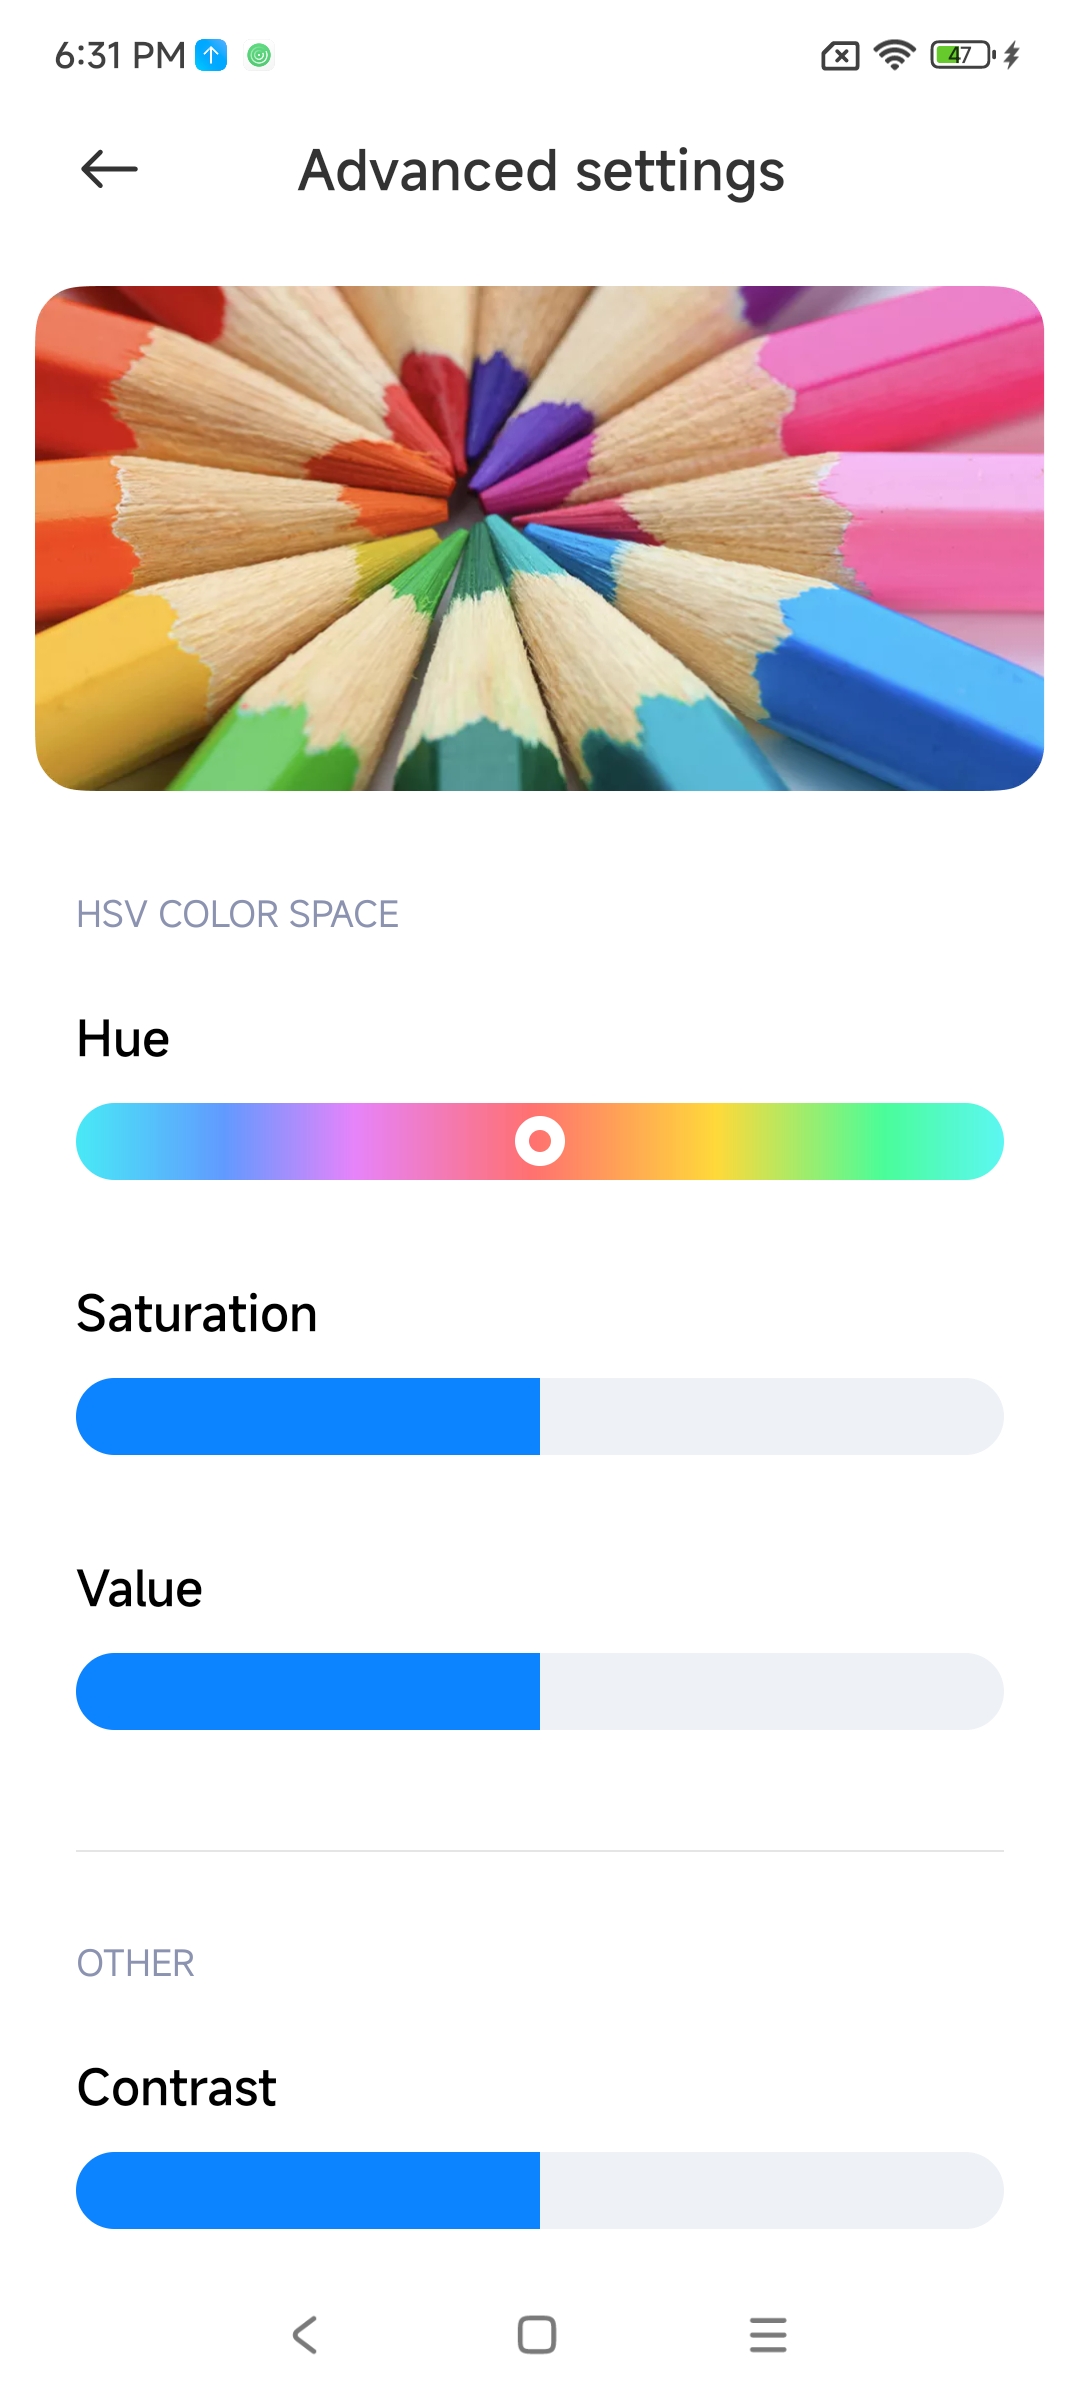Tap the charging lightning bolt icon
The image size is (1080, 2400).
(x=1012, y=55)
